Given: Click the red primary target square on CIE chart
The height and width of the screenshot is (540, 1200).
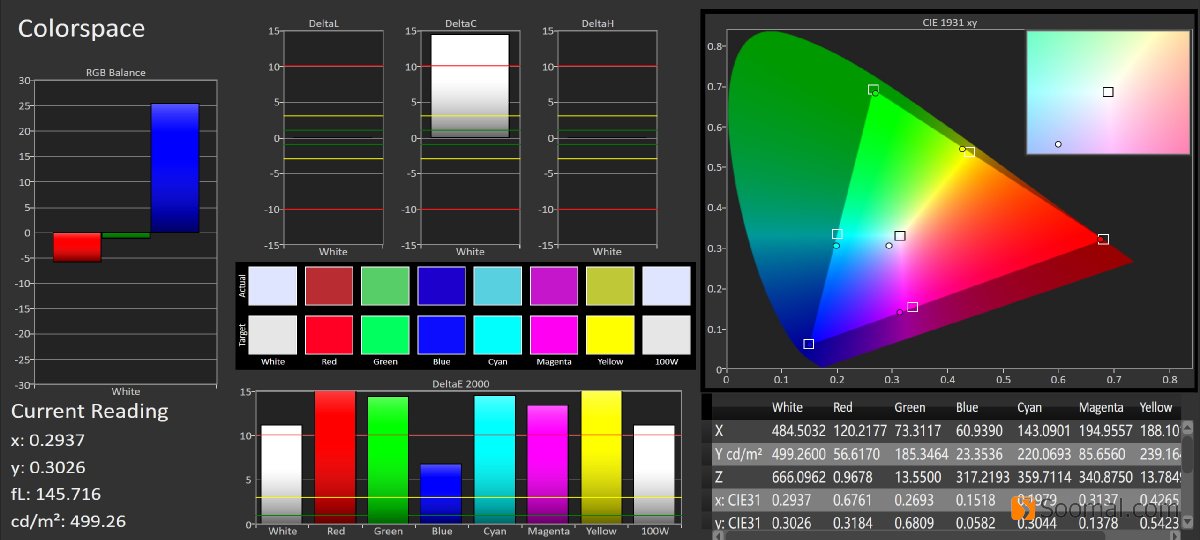Looking at the screenshot, I should [x=1103, y=239].
